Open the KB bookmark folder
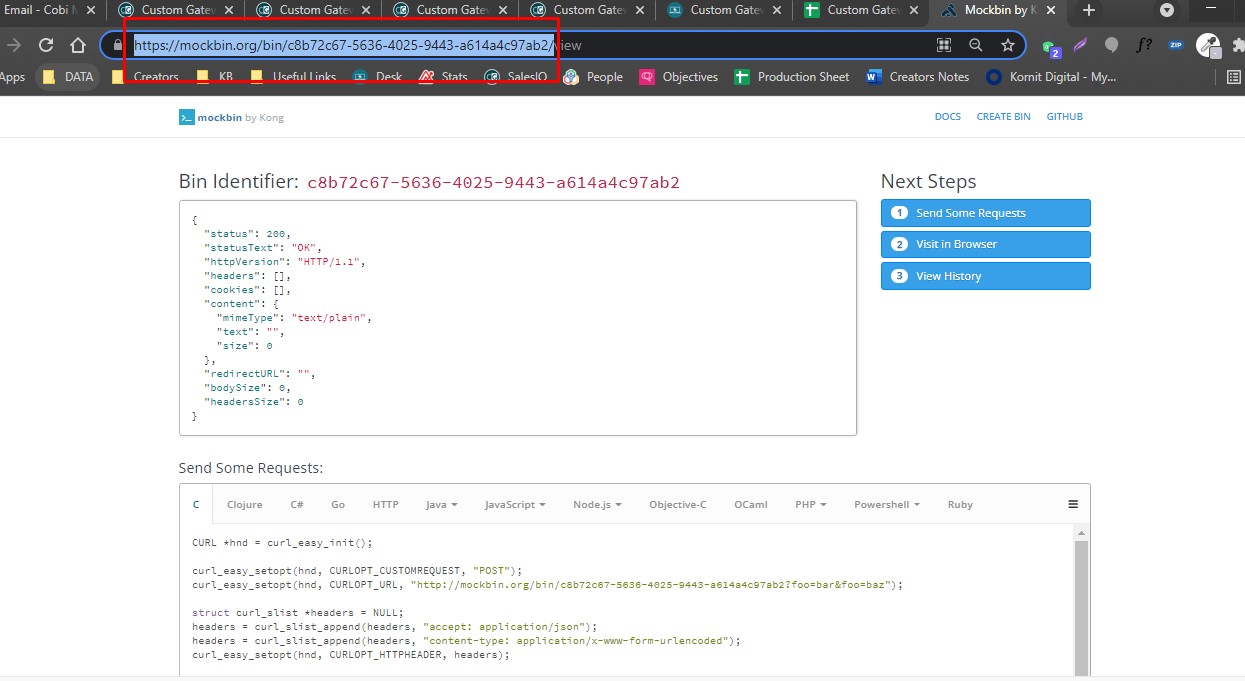The height and width of the screenshot is (681, 1245). click(x=214, y=77)
